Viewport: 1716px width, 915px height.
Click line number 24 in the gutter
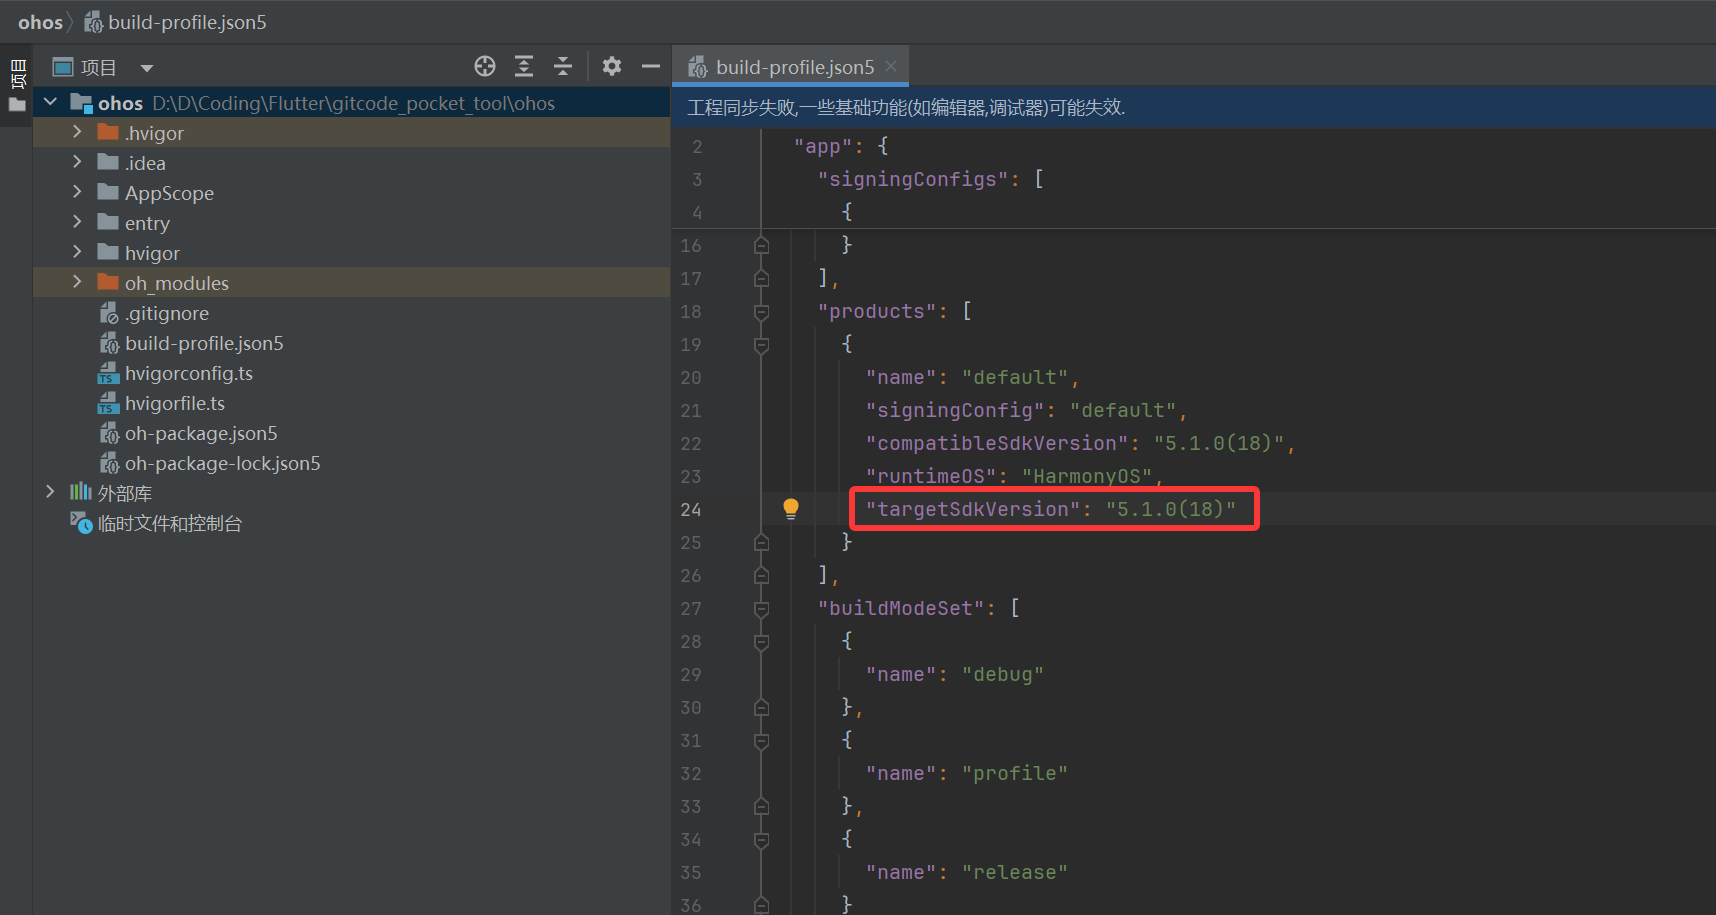(691, 509)
